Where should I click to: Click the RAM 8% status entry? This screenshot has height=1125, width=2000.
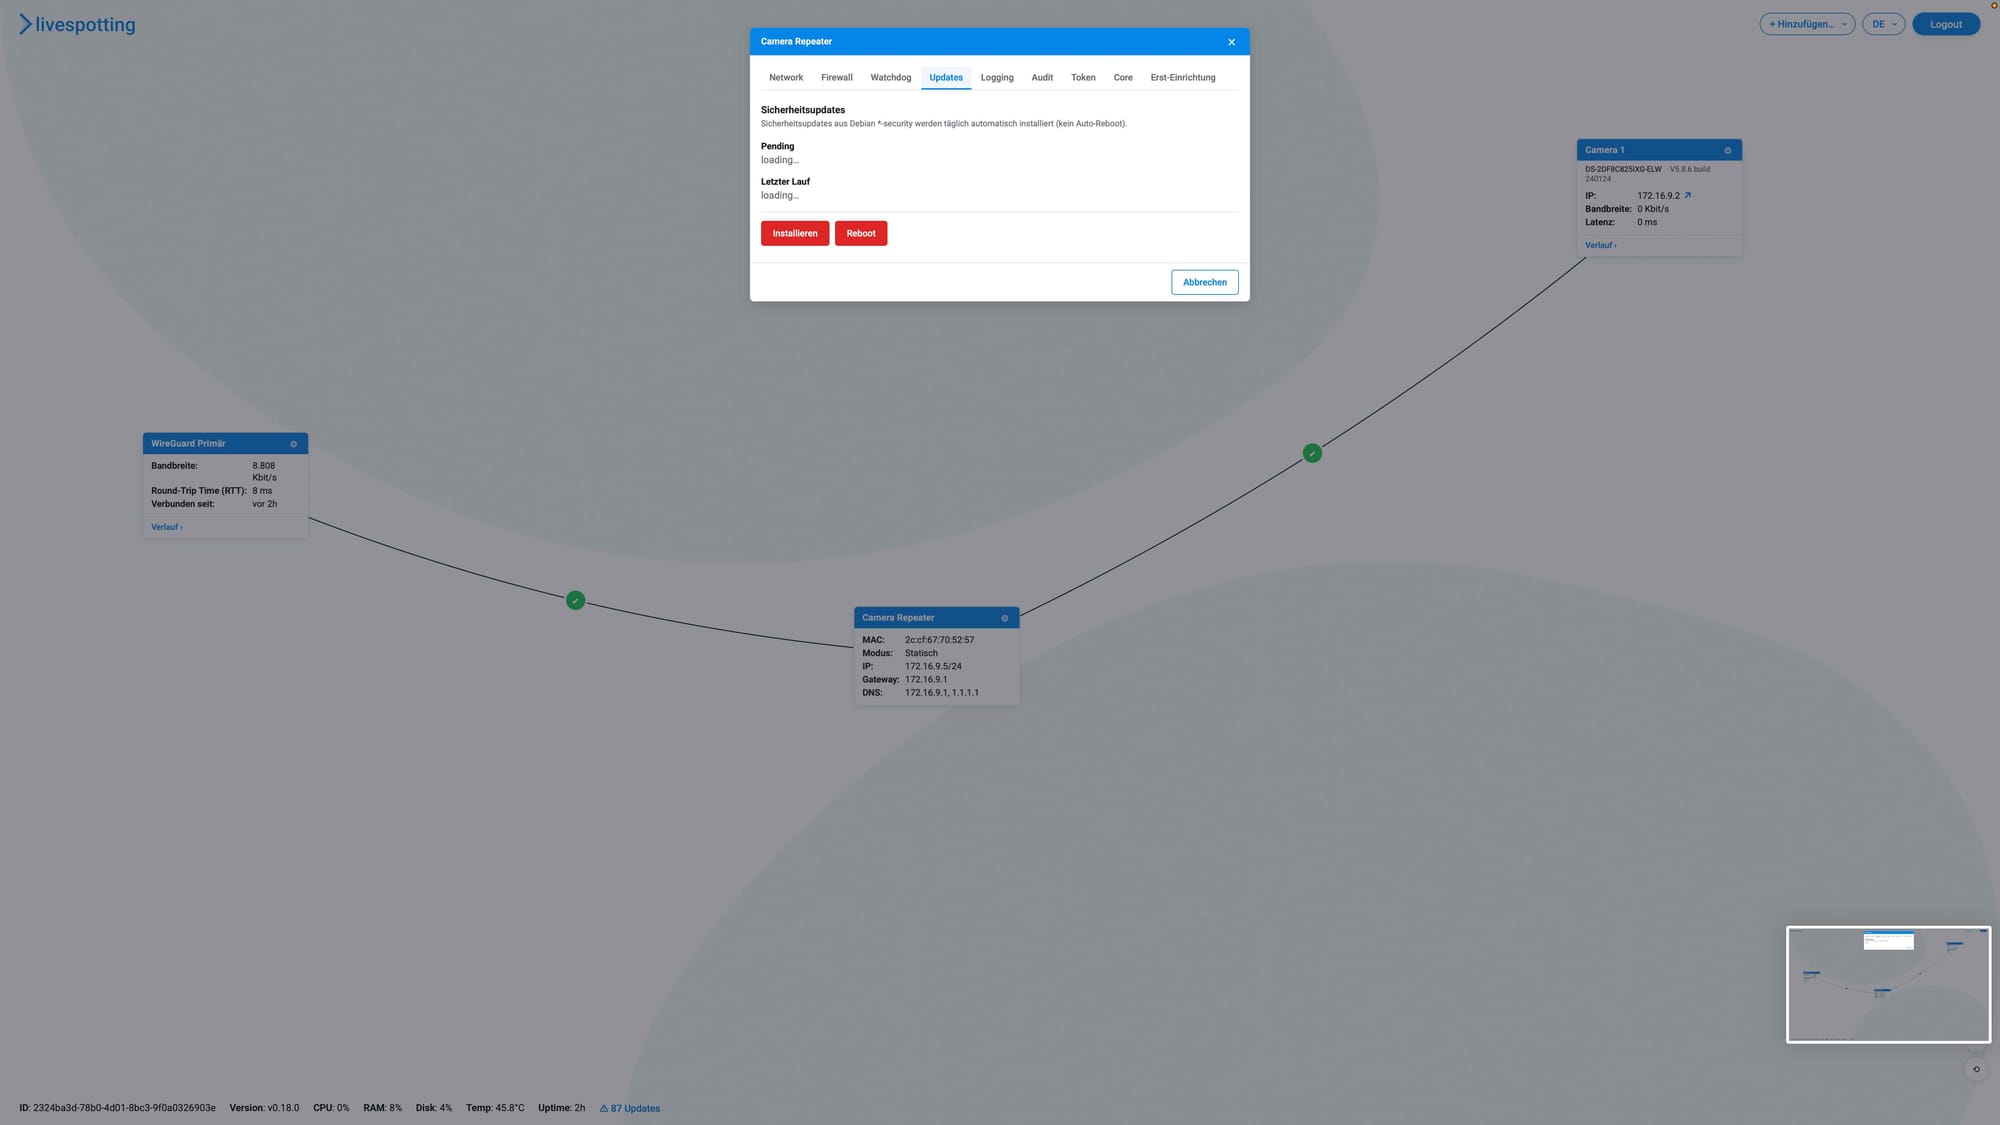[x=382, y=1108]
